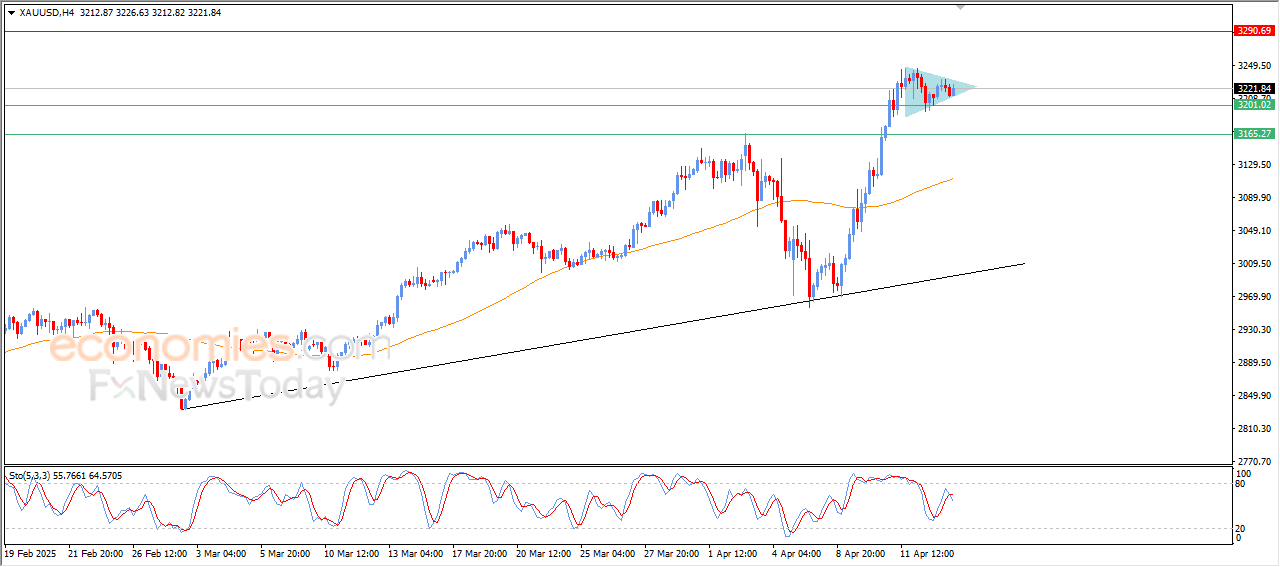1280x567 pixels.
Task: Click the 3 Mar 04:00 time label
Action: 223,553
